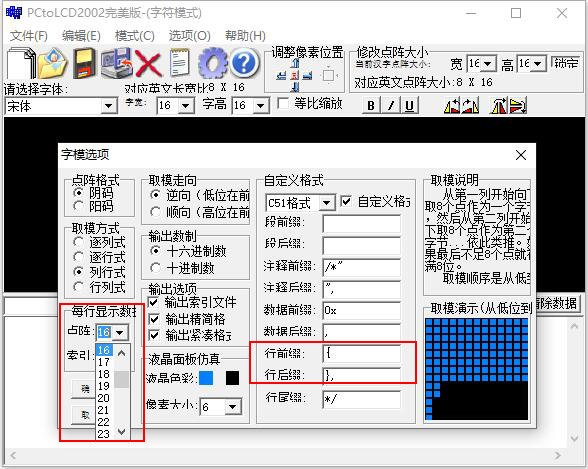The image size is (588, 469).
Task: Click the PCtoLCD2002 app icon in title bar
Action: coord(14,13)
